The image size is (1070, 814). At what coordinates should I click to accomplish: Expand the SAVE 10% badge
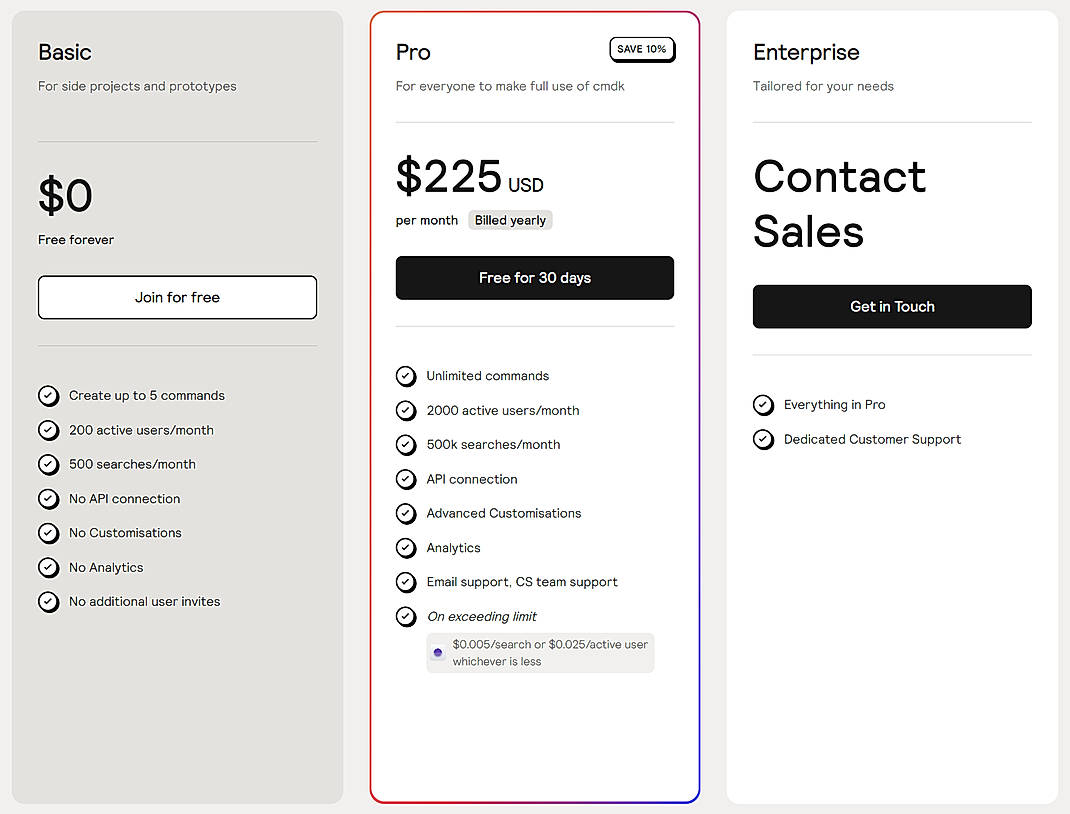[642, 48]
